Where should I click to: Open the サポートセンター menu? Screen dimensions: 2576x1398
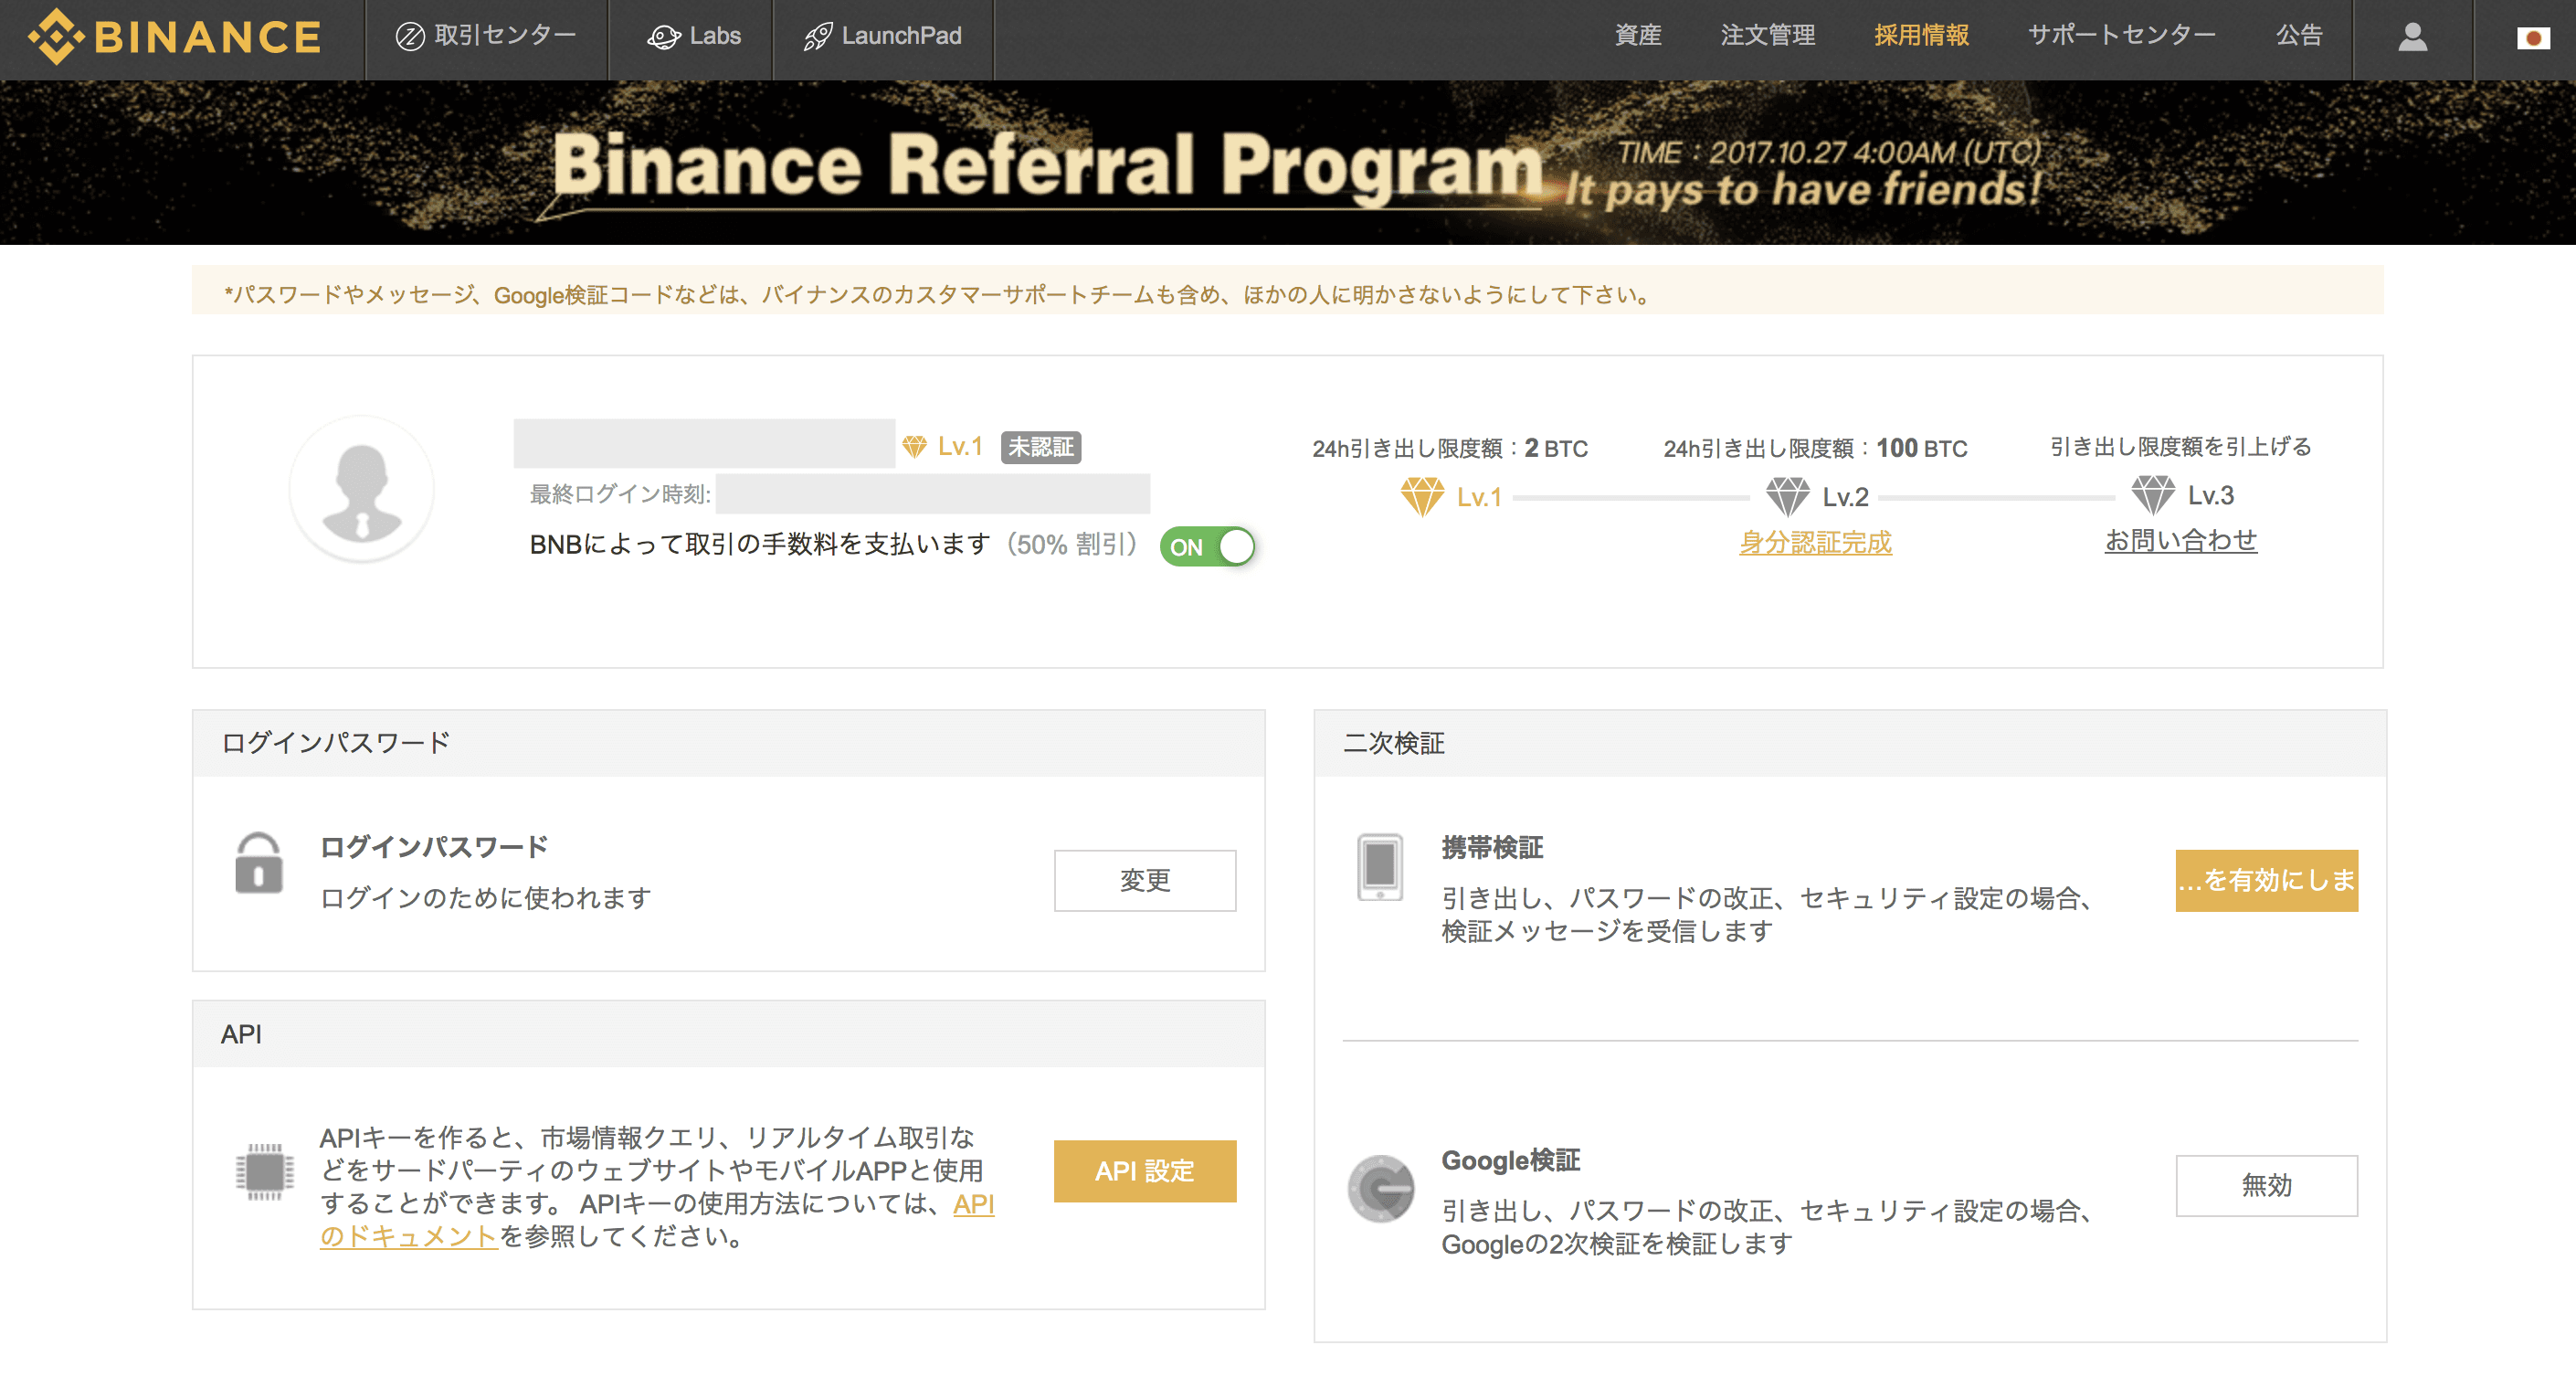[x=2121, y=35]
